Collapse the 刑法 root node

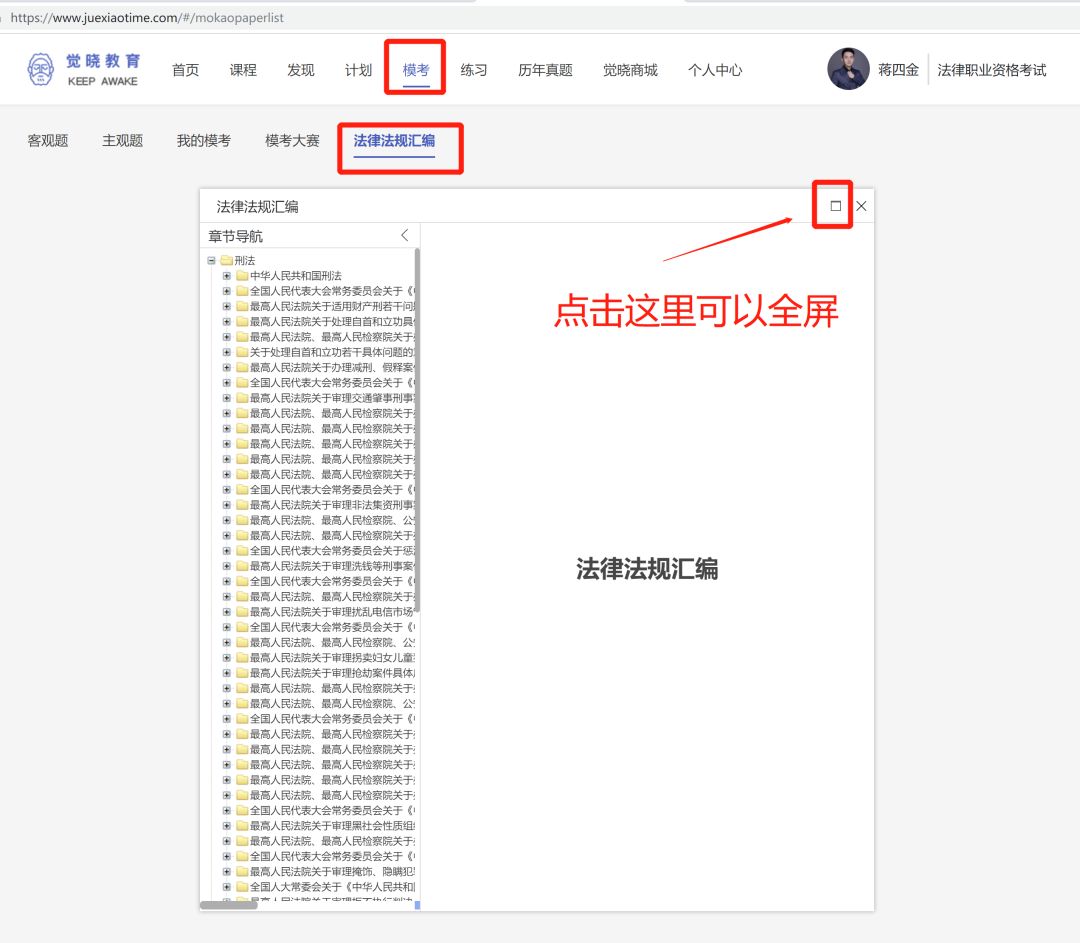click(x=211, y=259)
